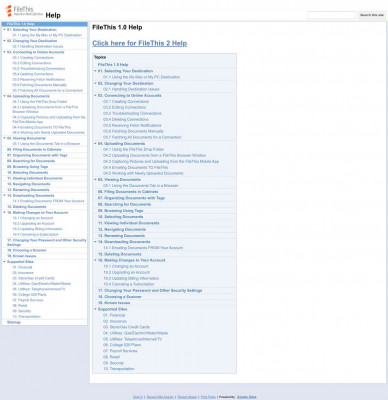388x400 pixels.
Task: Open sidebar link 04.4 Emailing Documents TO FileThis
Action: pyautogui.click(x=42, y=127)
